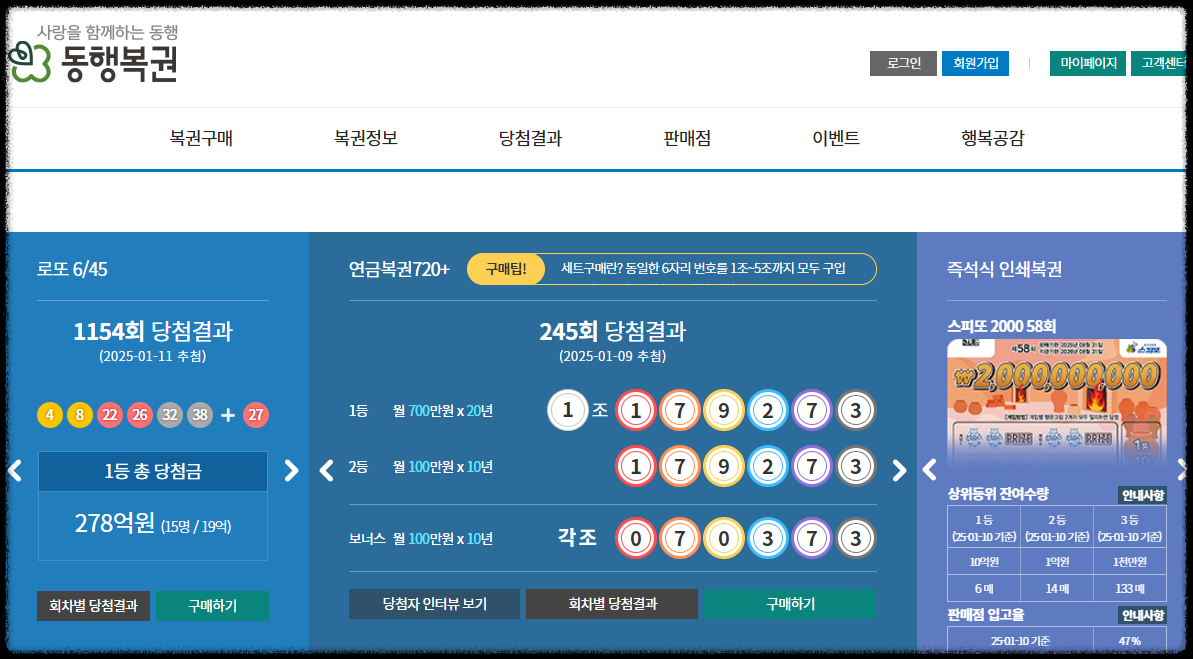Click 1등 월 700만원 x 20년 text

421,411
